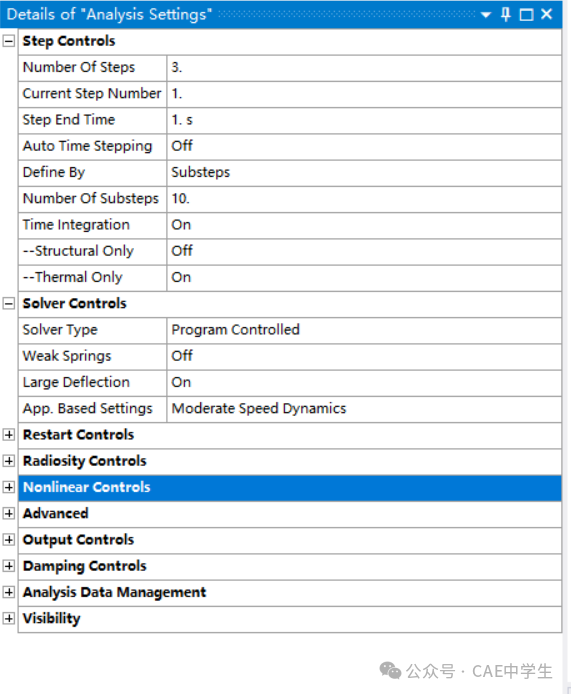Pin the Details panel with pushpin icon

coord(505,15)
